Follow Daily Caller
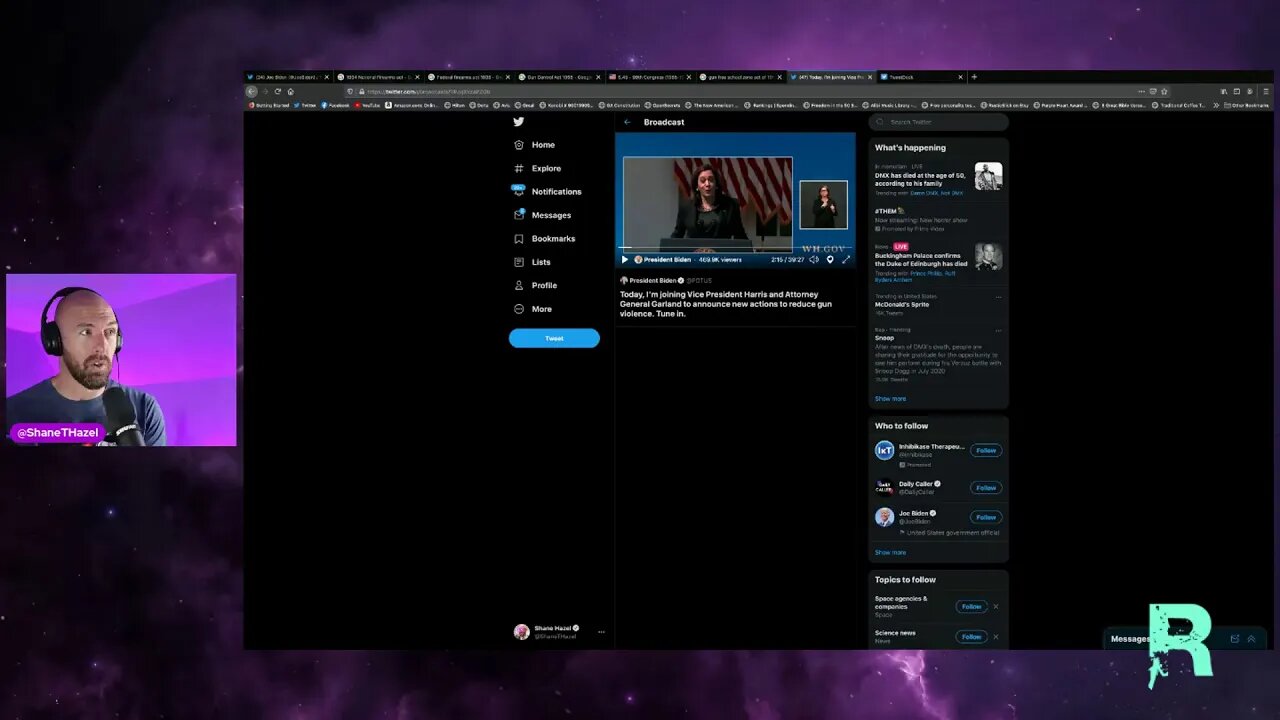The width and height of the screenshot is (1280, 720). (x=986, y=488)
